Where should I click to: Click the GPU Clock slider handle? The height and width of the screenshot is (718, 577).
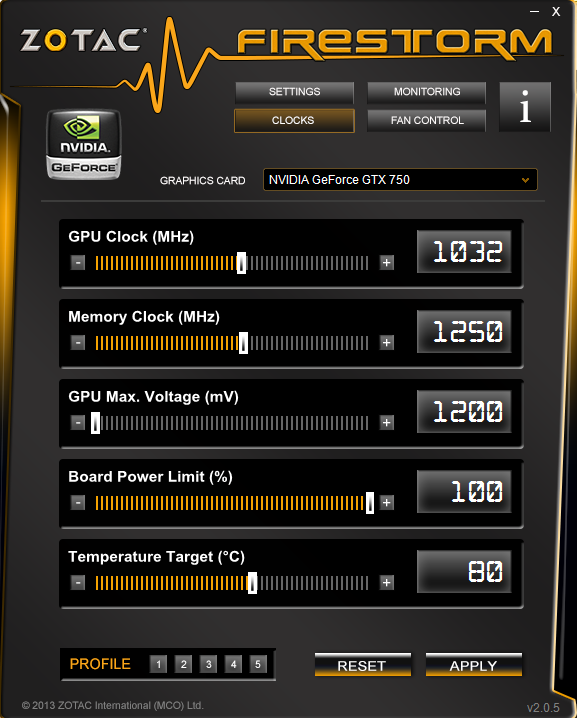click(241, 263)
